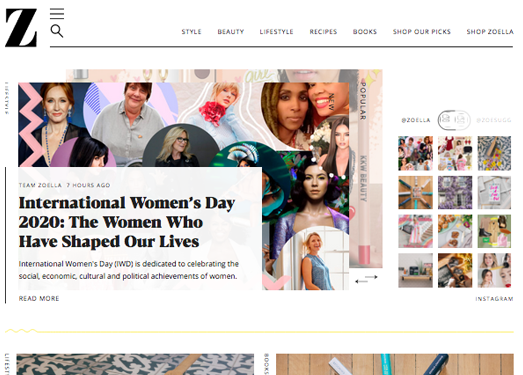Open the International Women's Day headline
The image size is (523, 375).
pos(127,222)
